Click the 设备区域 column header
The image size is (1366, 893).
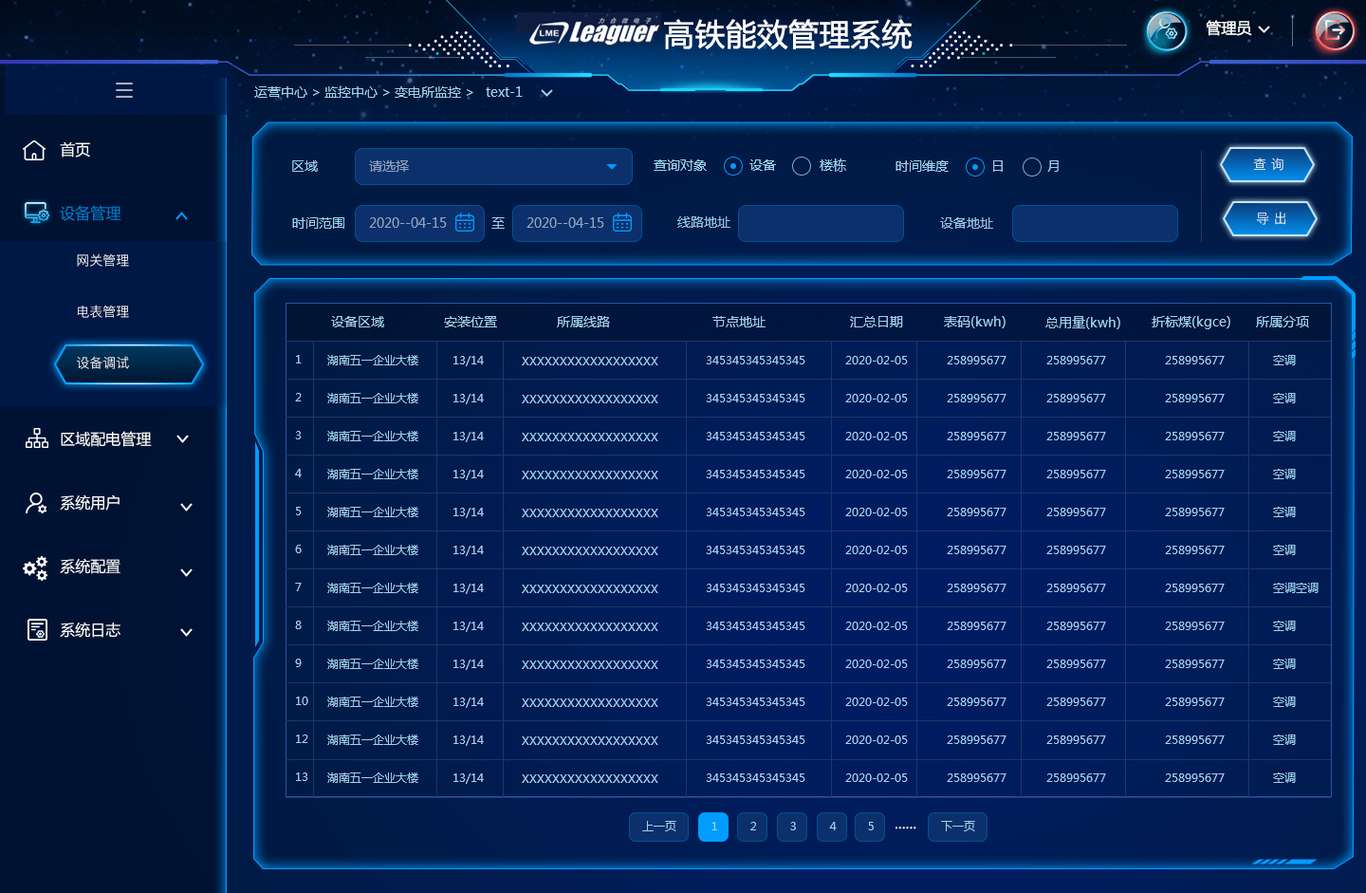point(358,322)
